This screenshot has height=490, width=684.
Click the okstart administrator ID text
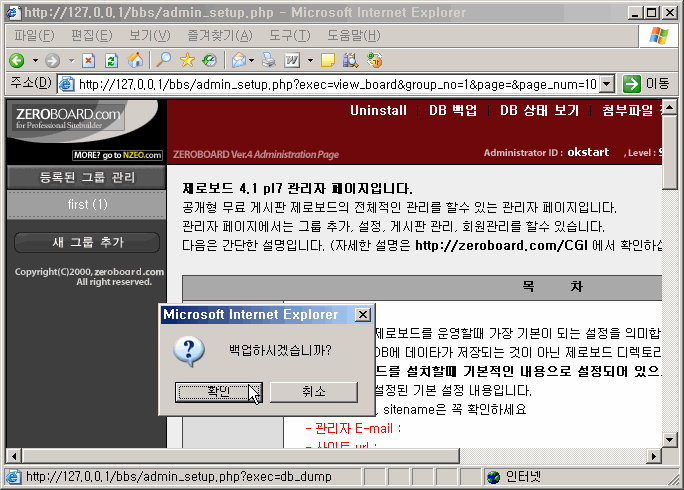coord(588,152)
